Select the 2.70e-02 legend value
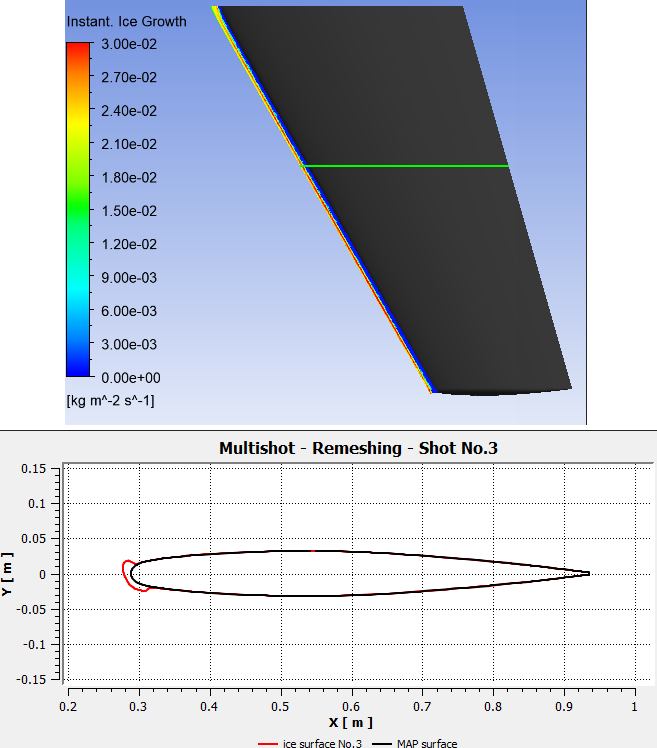The width and height of the screenshot is (657, 748). click(x=129, y=77)
